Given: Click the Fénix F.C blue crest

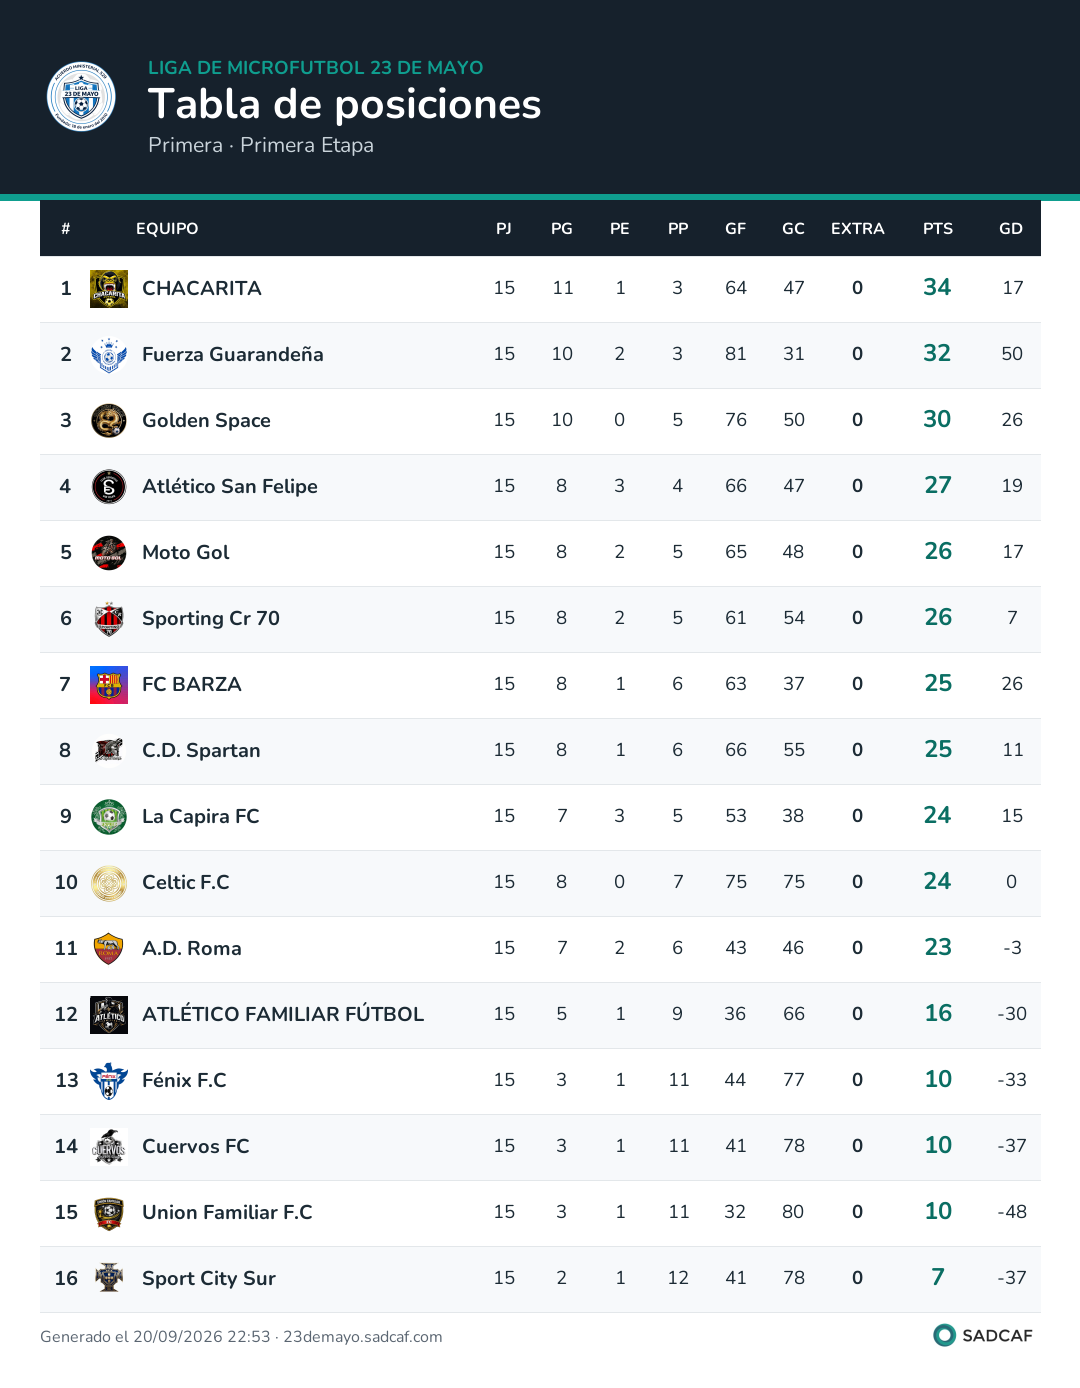Looking at the screenshot, I should click(x=109, y=1081).
